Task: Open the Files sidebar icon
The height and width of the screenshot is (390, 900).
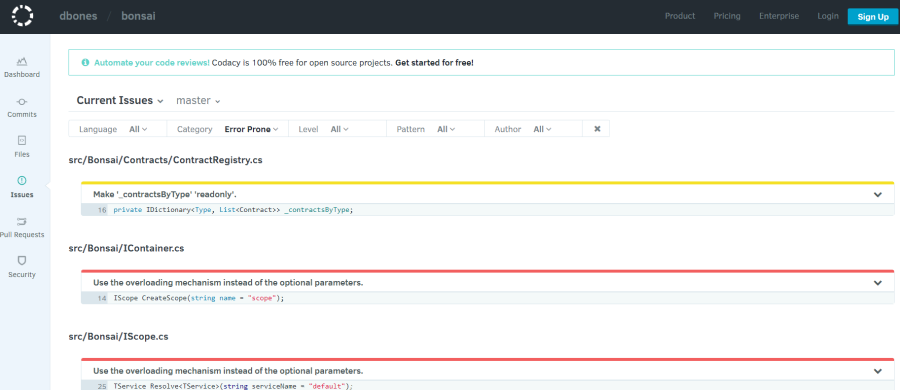Action: point(22,141)
